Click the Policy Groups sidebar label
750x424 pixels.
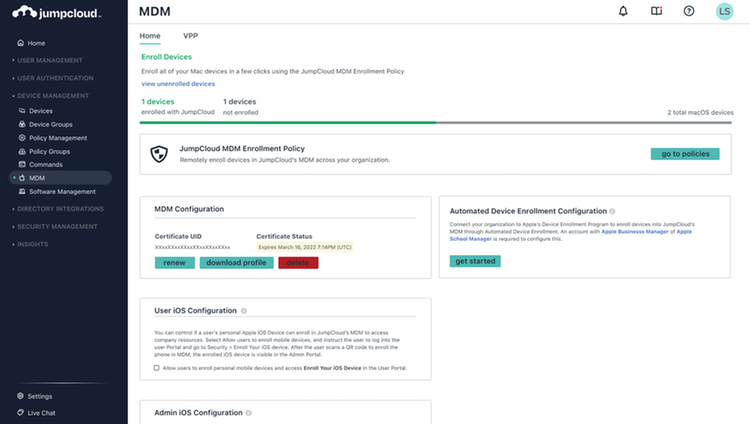[49, 151]
